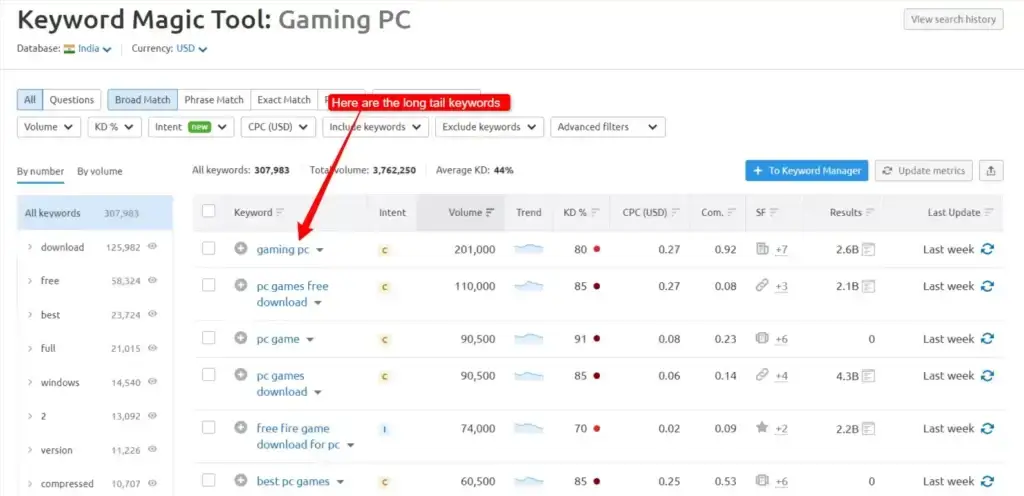The height and width of the screenshot is (496, 1024).
Task: Open Advanced filters dropdown
Action: point(608,127)
